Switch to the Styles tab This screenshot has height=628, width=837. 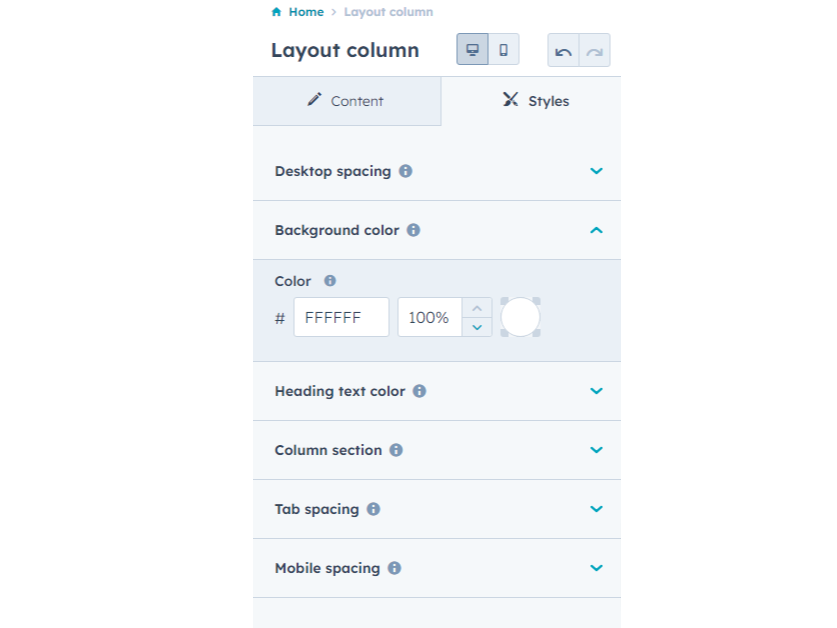tap(535, 101)
